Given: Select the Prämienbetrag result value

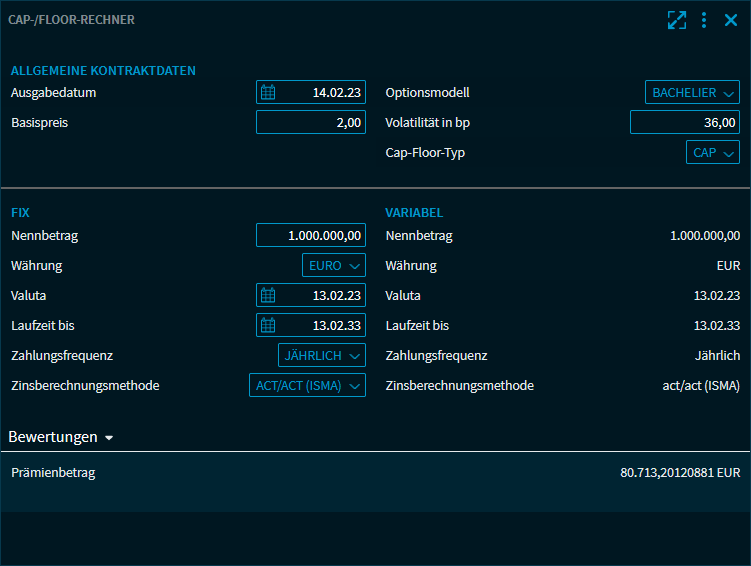Looking at the screenshot, I should click(x=679, y=472).
